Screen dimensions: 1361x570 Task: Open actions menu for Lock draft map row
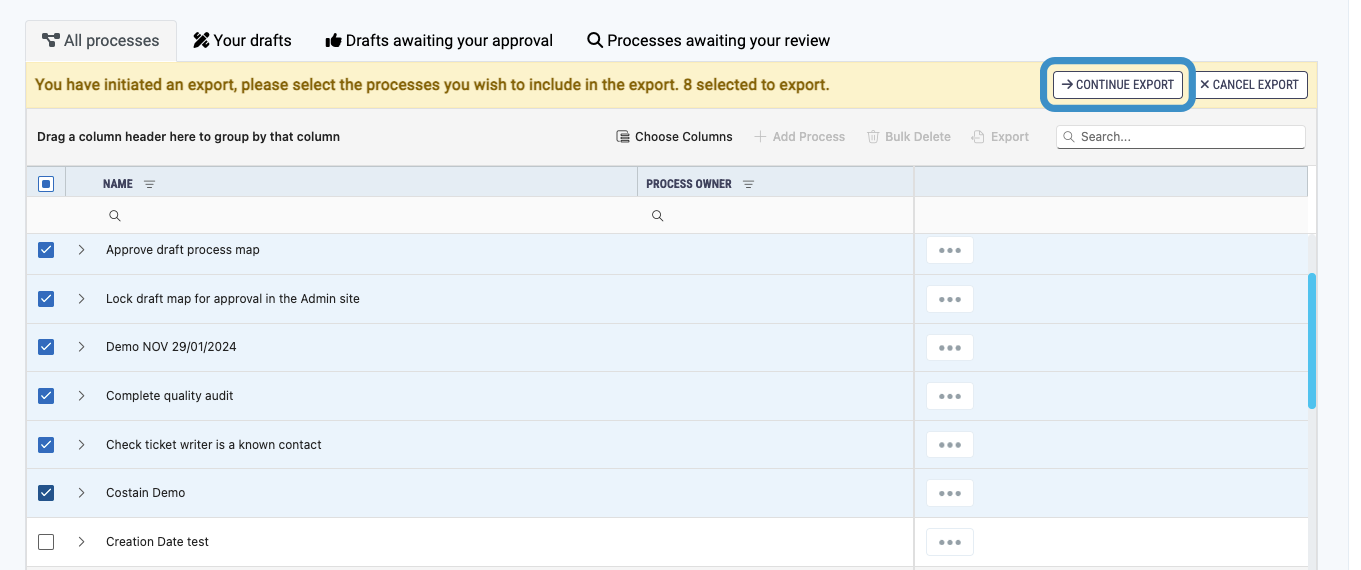[950, 299]
